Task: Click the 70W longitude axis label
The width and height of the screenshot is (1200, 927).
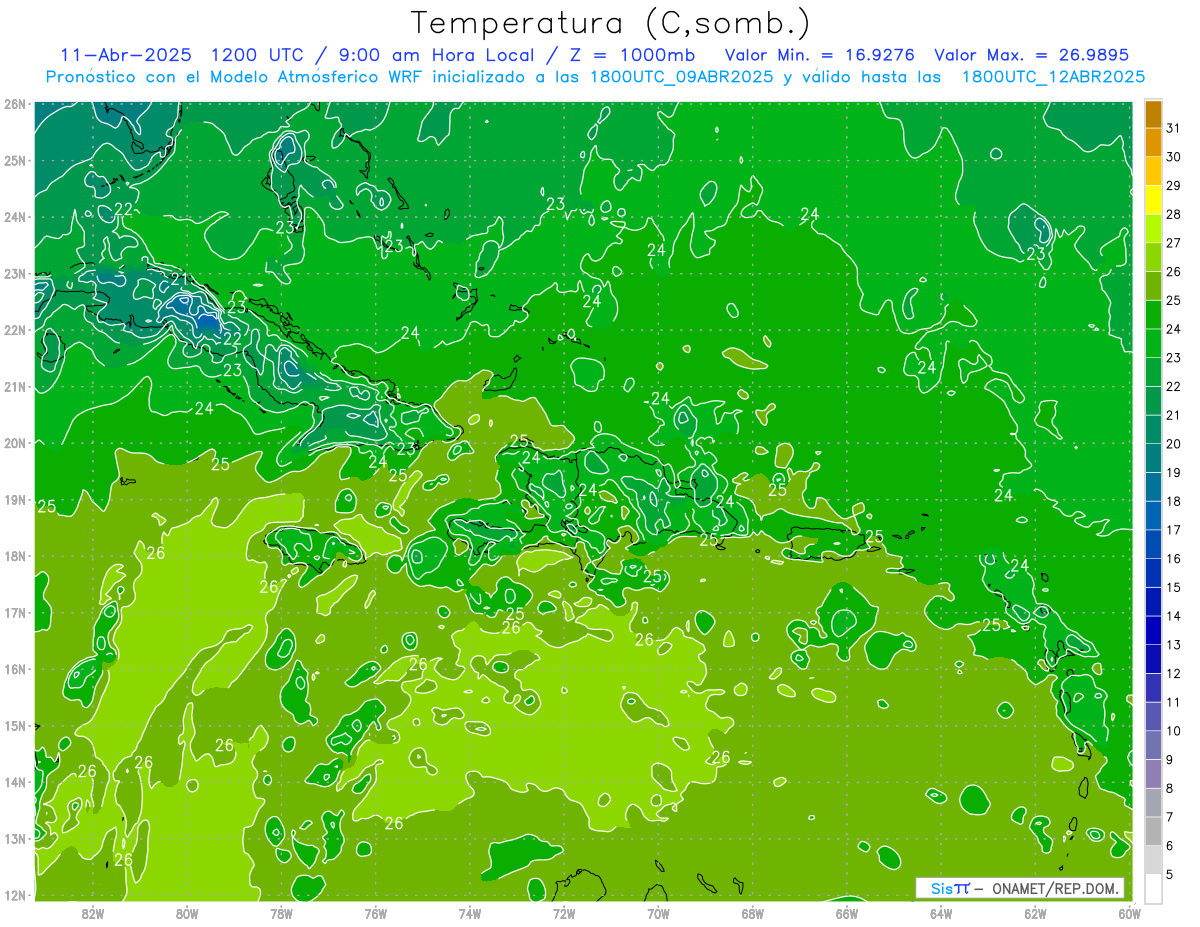Action: pos(658,913)
